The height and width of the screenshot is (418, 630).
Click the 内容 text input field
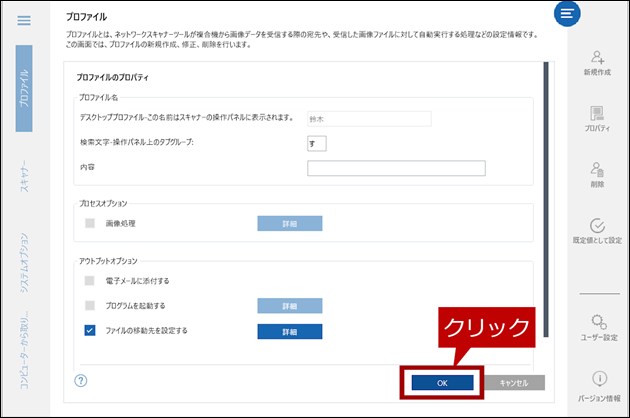pyautogui.click(x=396, y=168)
